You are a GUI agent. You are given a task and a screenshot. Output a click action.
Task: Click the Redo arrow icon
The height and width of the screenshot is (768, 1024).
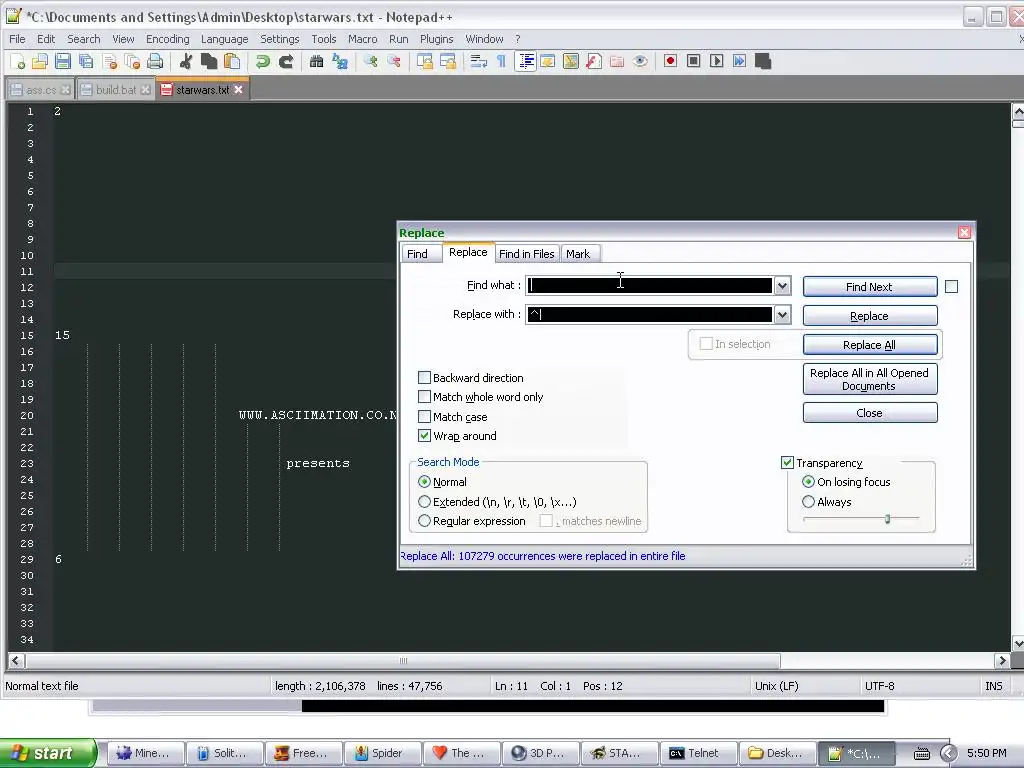point(285,61)
